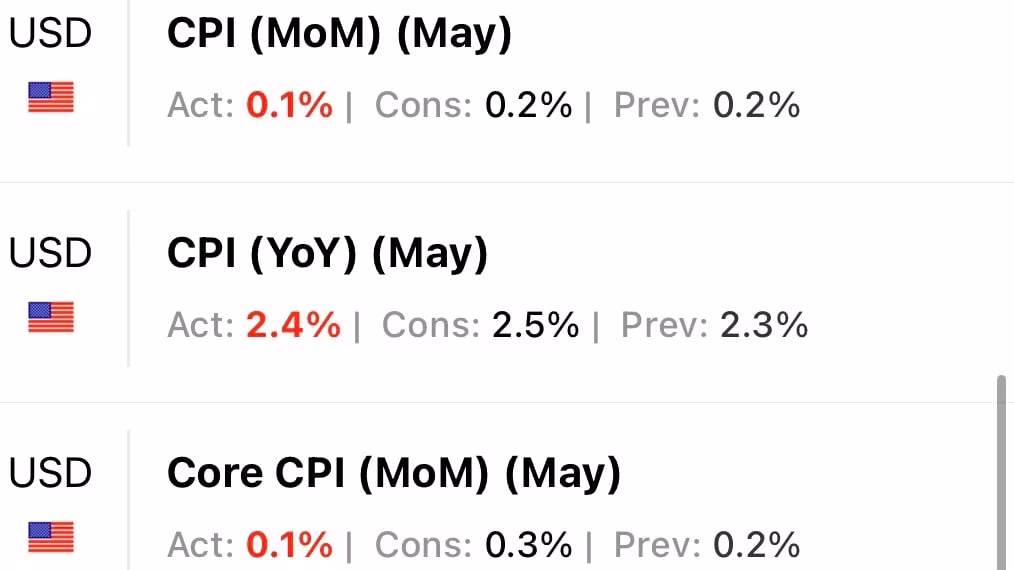
Task: Select the USD label in the Core CPI row
Action: 50,473
